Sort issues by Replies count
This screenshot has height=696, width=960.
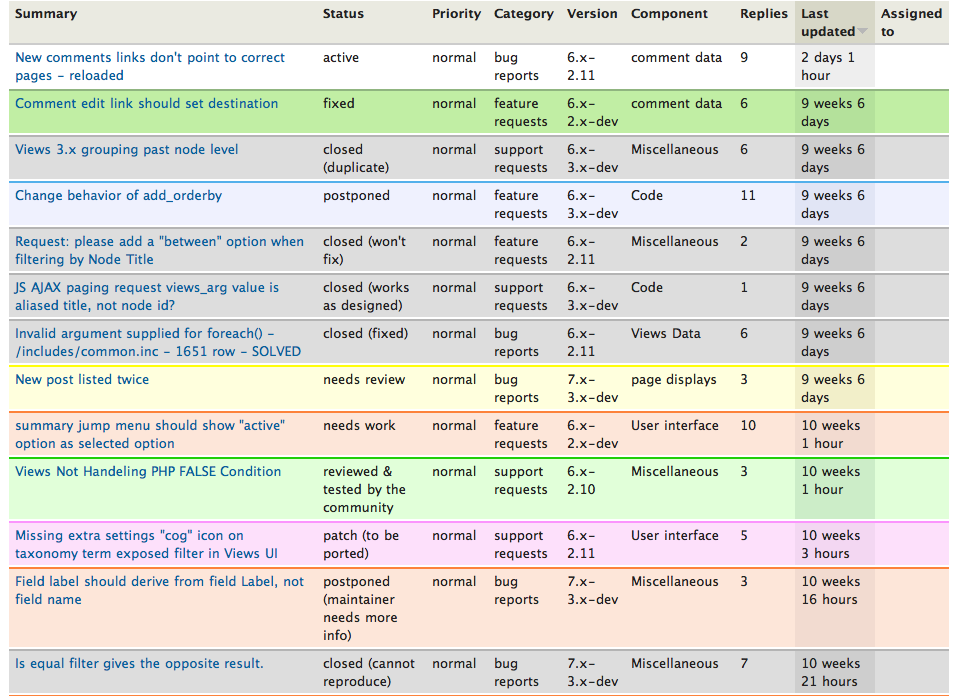tap(763, 13)
